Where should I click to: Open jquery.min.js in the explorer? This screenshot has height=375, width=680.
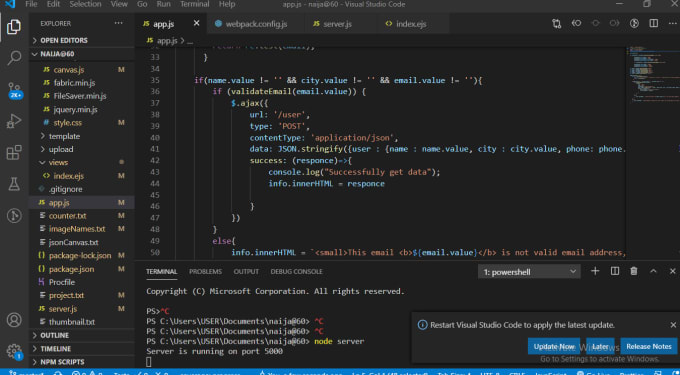pyautogui.click(x=75, y=110)
